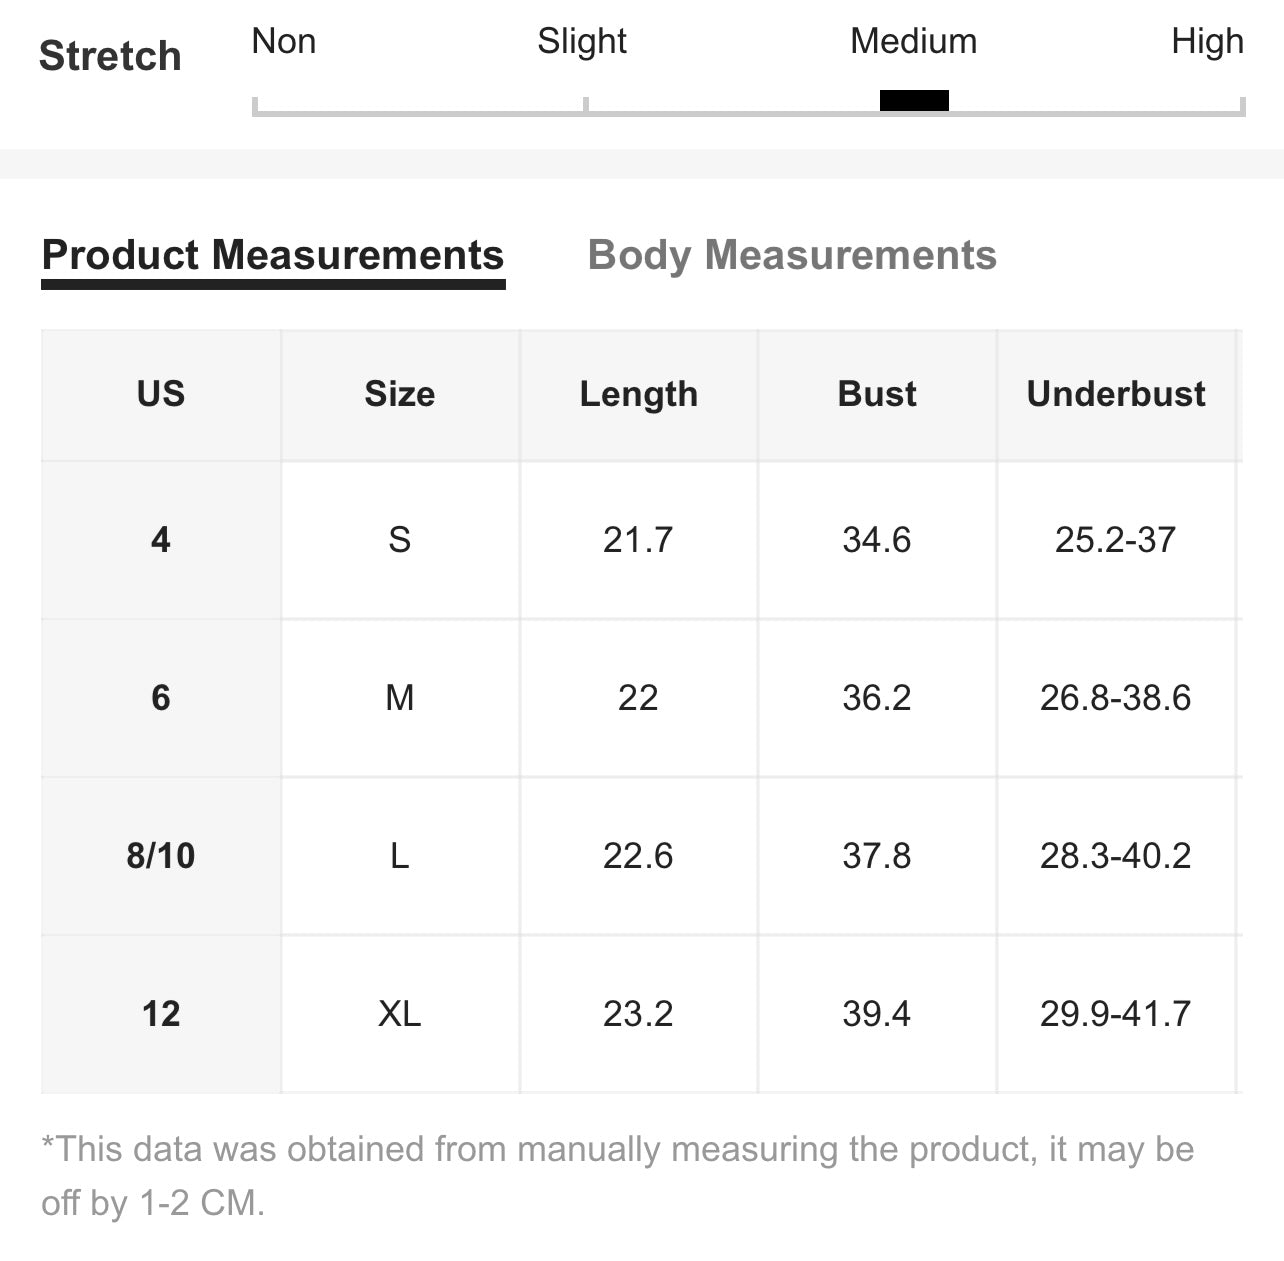The width and height of the screenshot is (1284, 1261).
Task: Select the Product Measurements tab
Action: pyautogui.click(x=273, y=255)
